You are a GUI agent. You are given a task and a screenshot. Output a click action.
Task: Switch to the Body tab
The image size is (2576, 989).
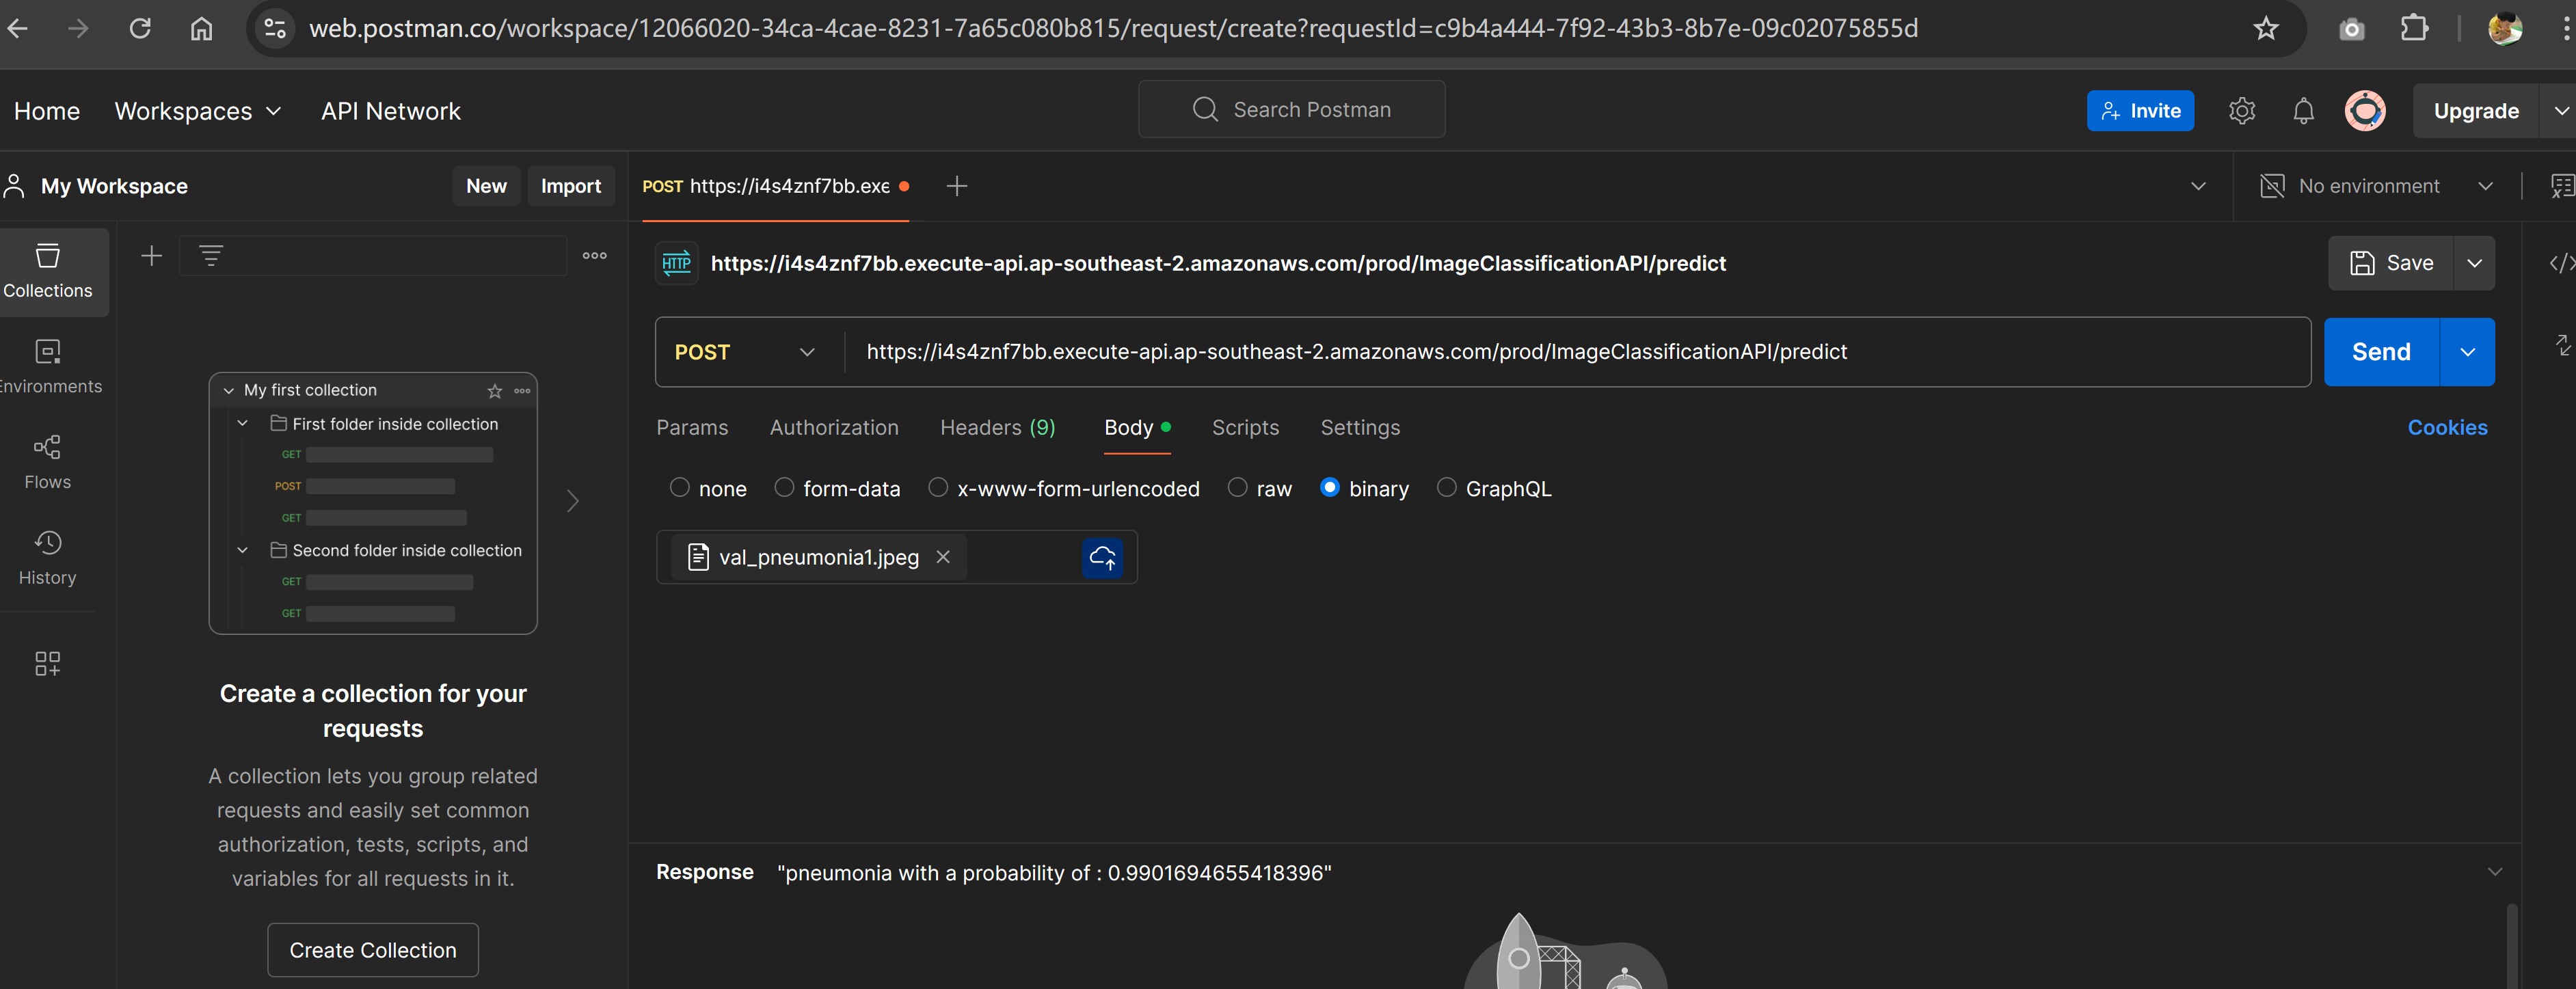(1137, 428)
